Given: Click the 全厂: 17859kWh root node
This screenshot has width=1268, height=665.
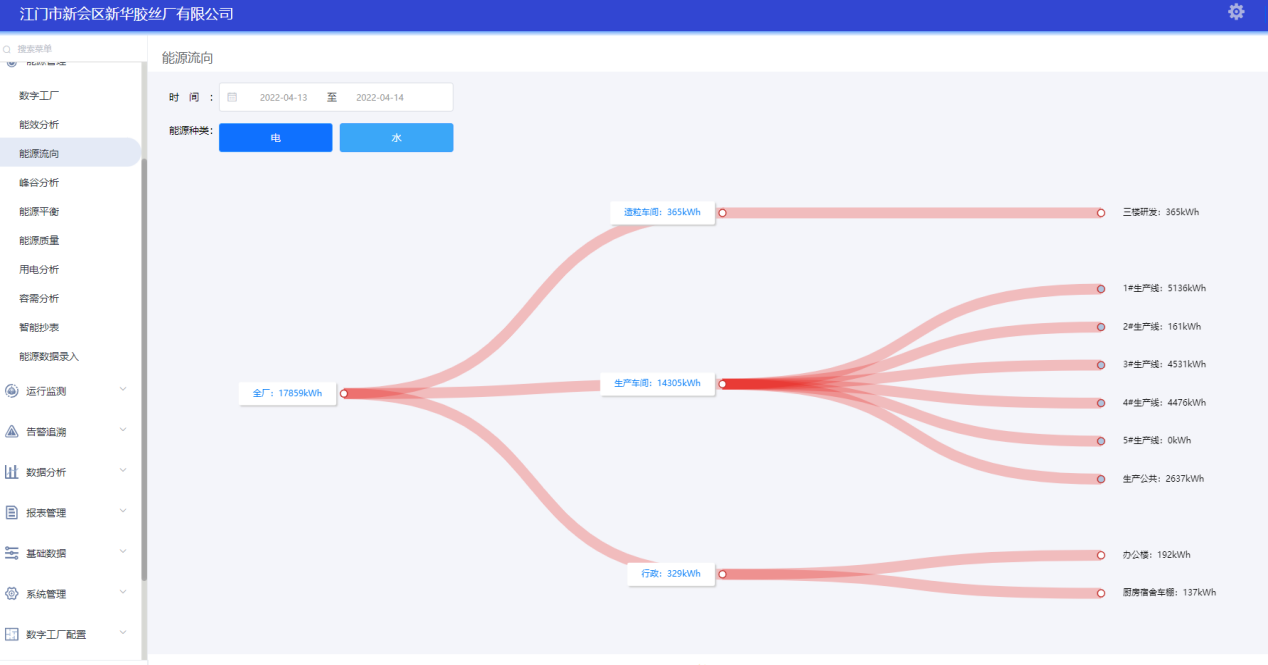Looking at the screenshot, I should (287, 393).
